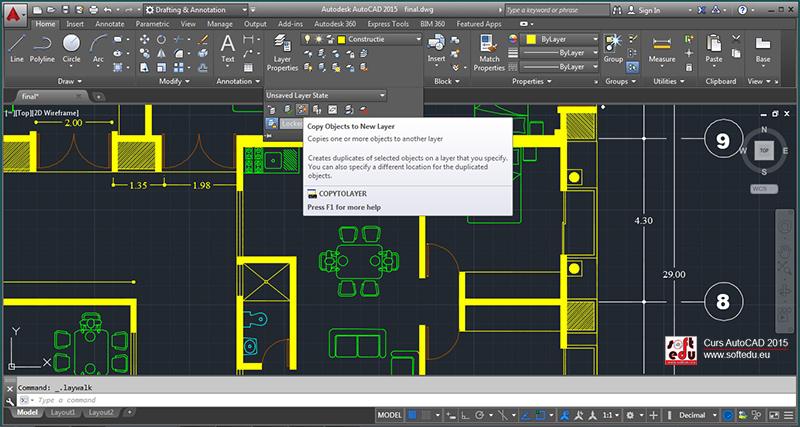
Task: Click the Insert block icon
Action: [x=436, y=48]
